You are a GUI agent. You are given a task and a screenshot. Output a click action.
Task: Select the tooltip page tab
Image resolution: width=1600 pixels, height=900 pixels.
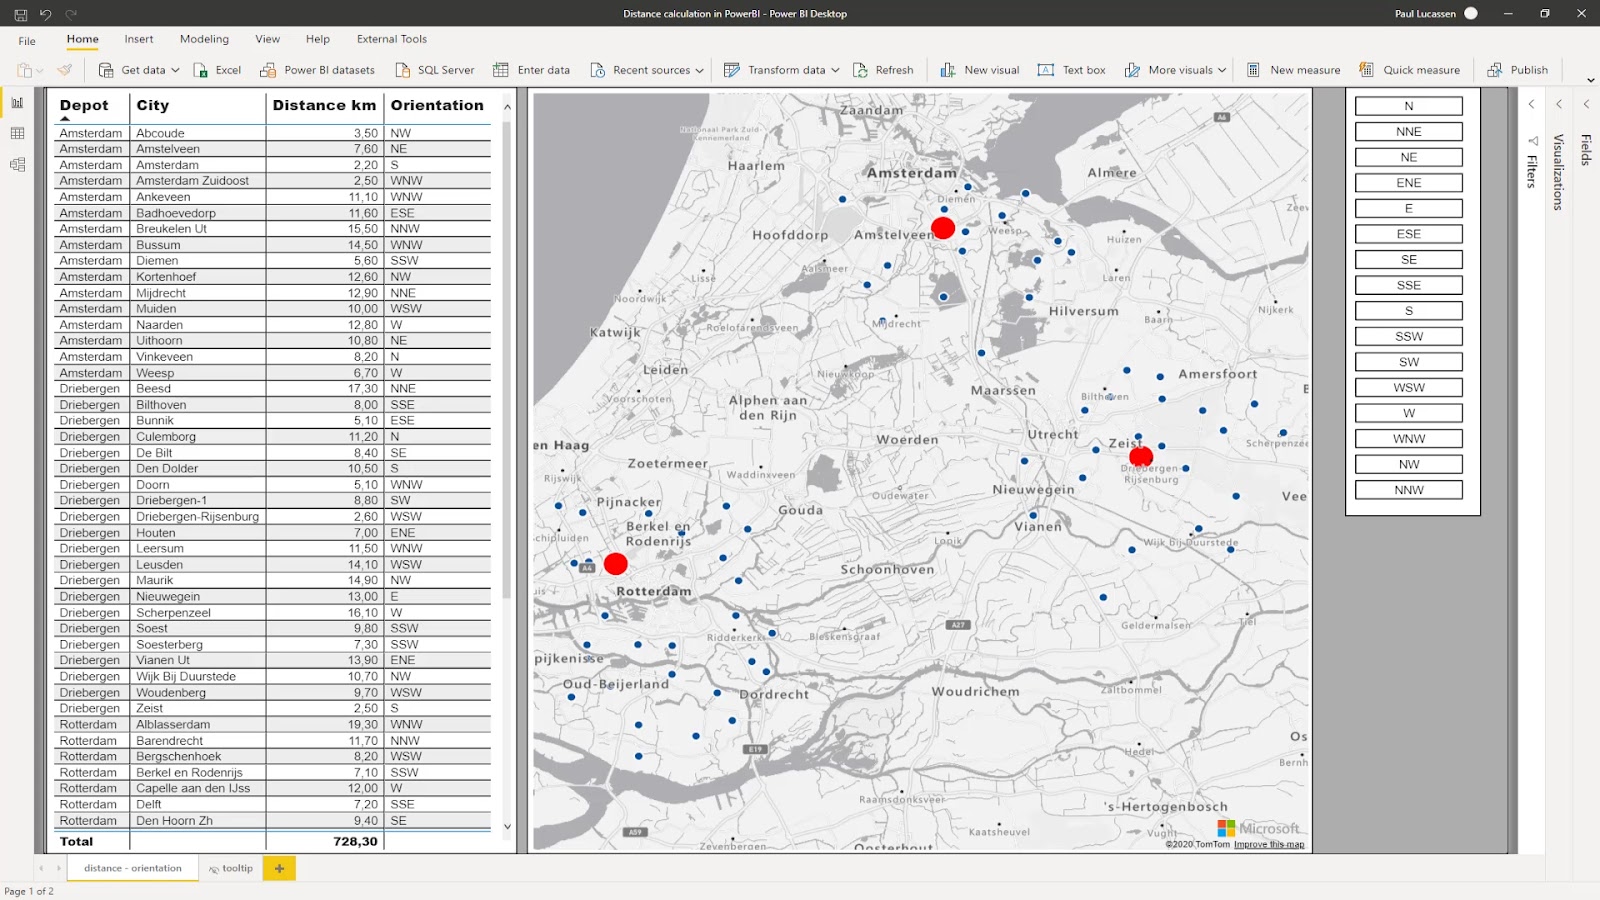(x=231, y=868)
